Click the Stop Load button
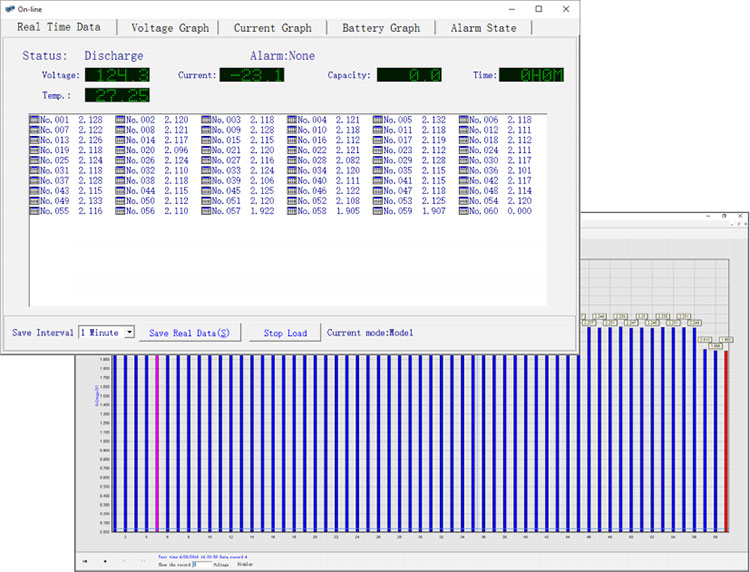The width and height of the screenshot is (750, 572). click(285, 333)
